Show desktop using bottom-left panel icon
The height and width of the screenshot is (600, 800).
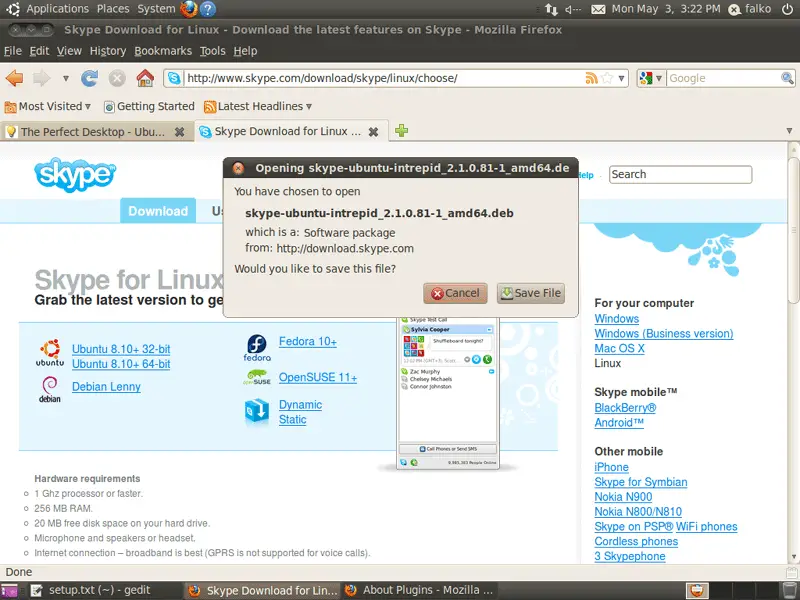9,590
